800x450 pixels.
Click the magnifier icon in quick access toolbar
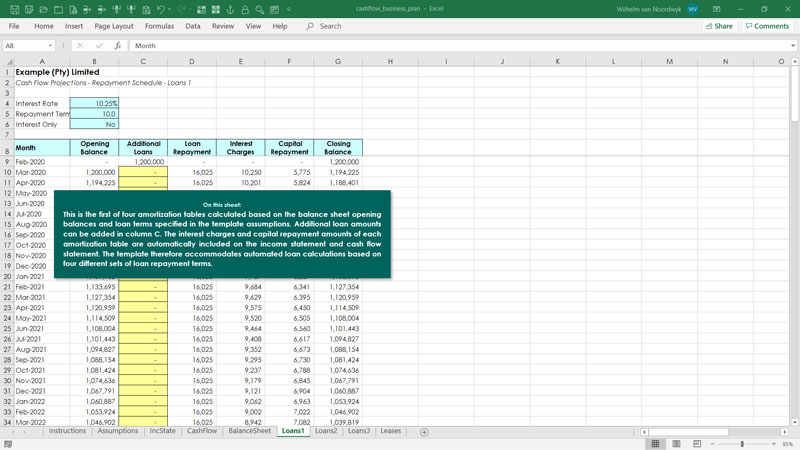coord(260,9)
